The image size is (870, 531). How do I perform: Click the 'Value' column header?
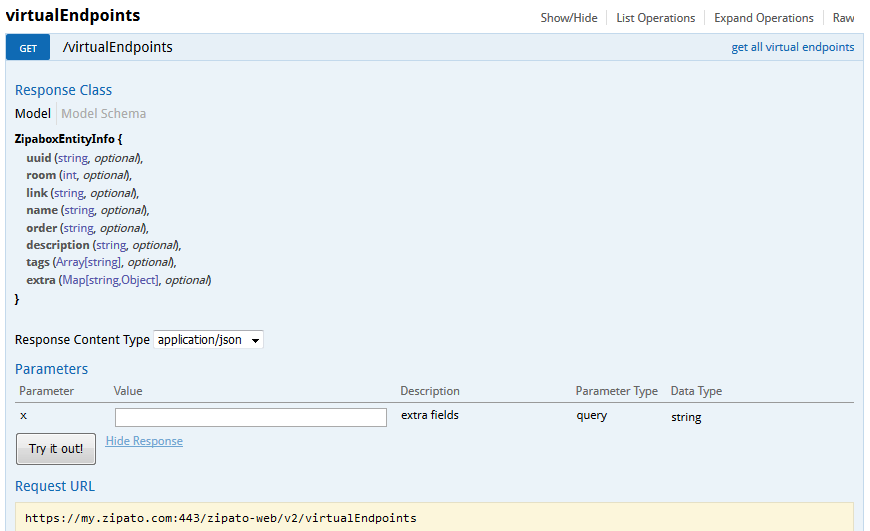(x=128, y=391)
